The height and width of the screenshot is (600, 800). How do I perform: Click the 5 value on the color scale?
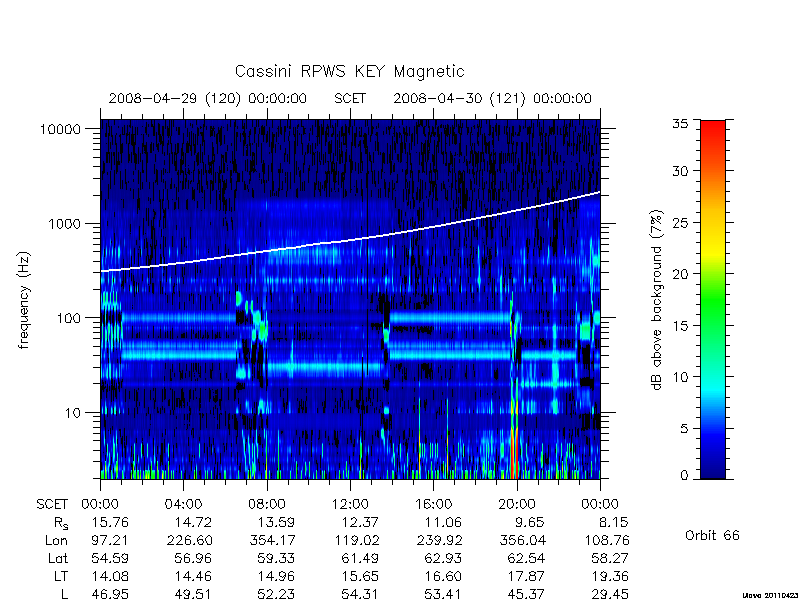coord(684,429)
